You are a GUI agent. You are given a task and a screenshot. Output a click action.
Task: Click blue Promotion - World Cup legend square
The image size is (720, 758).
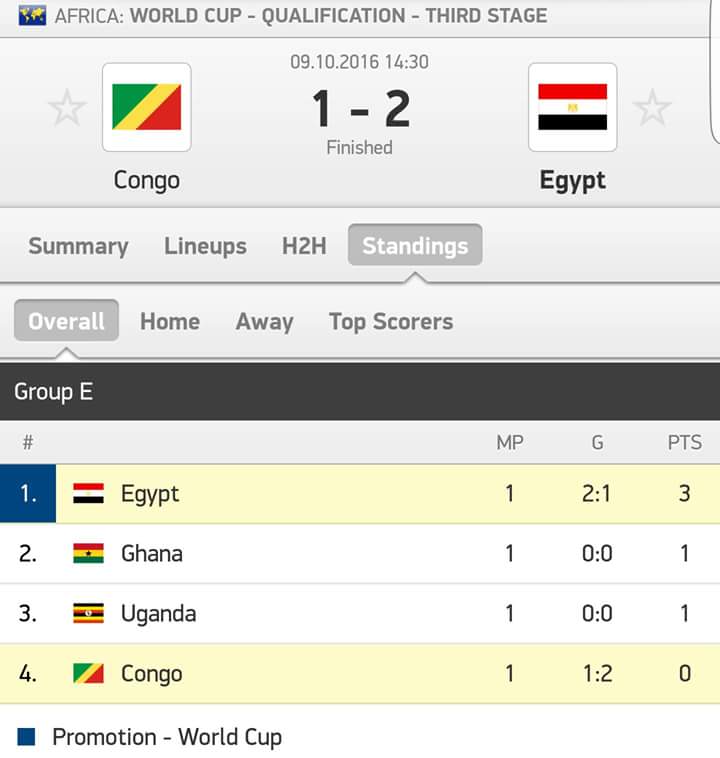[x=26, y=737]
